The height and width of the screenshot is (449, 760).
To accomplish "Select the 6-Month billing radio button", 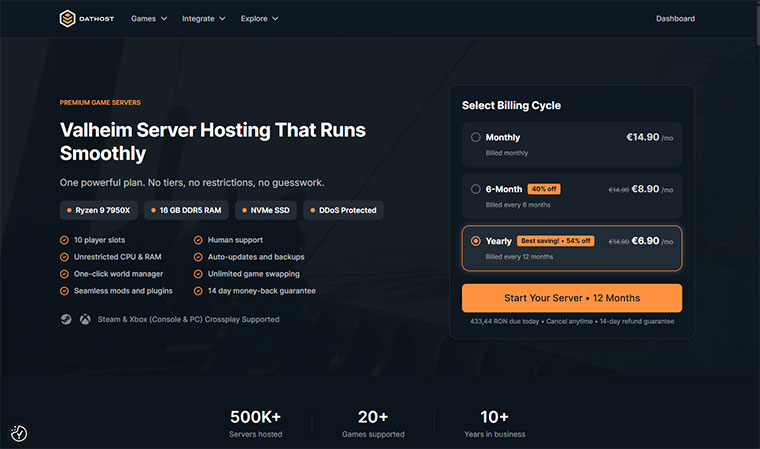I will pyautogui.click(x=475, y=189).
